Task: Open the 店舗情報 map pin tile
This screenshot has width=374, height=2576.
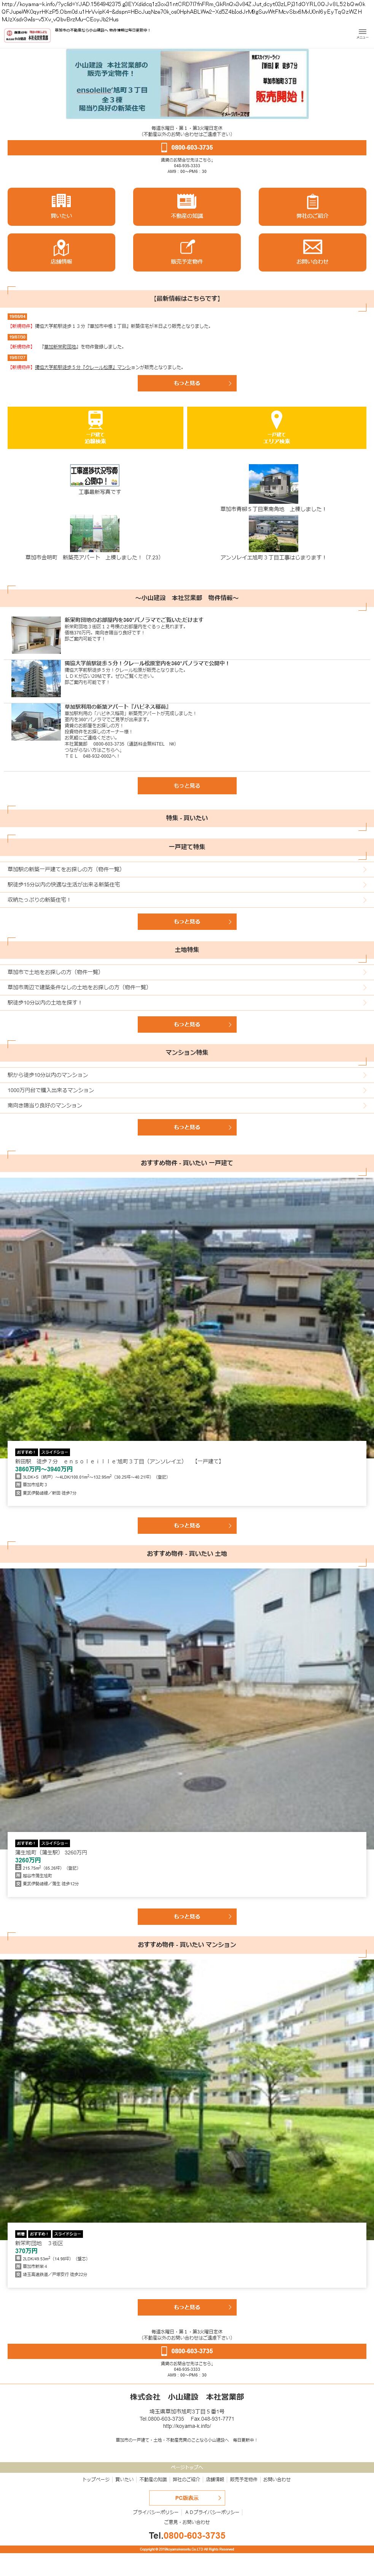Action: (x=61, y=252)
